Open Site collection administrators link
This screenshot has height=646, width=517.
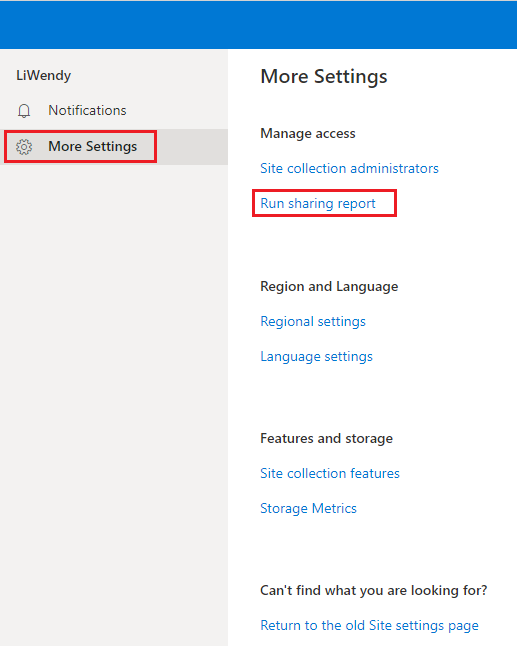[x=349, y=168]
